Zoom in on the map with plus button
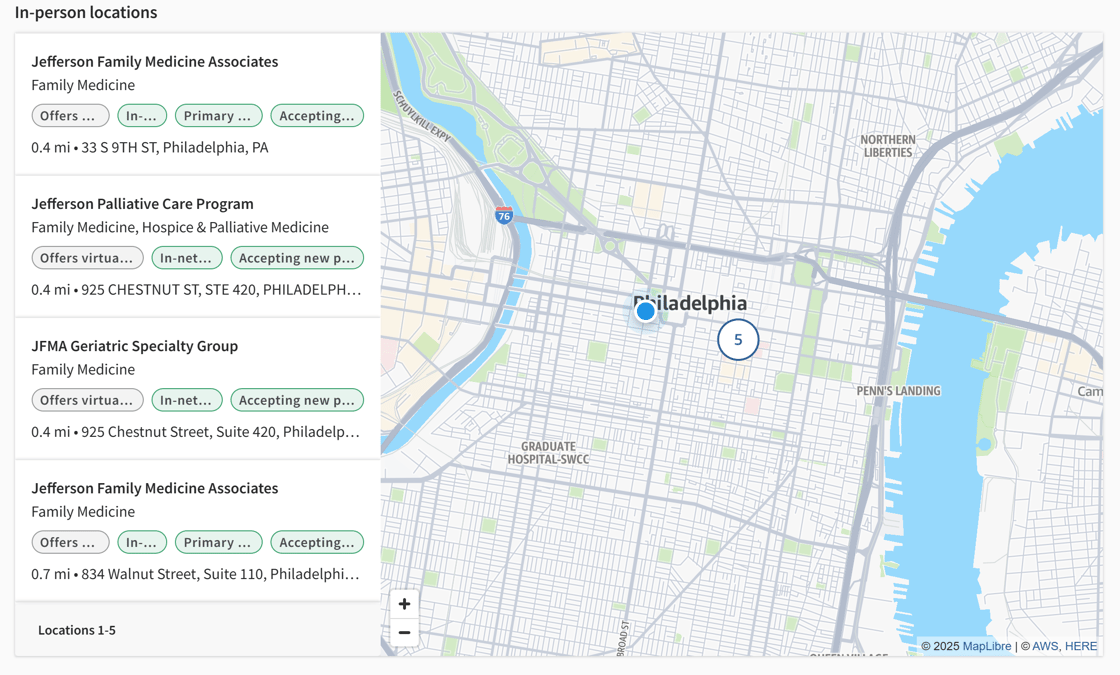 point(404,604)
